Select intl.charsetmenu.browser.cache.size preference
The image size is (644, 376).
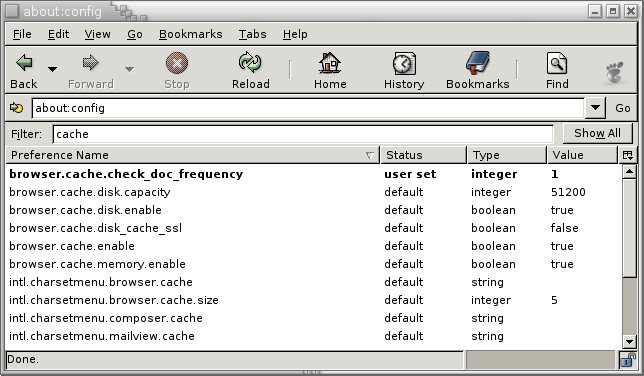[x=114, y=300]
